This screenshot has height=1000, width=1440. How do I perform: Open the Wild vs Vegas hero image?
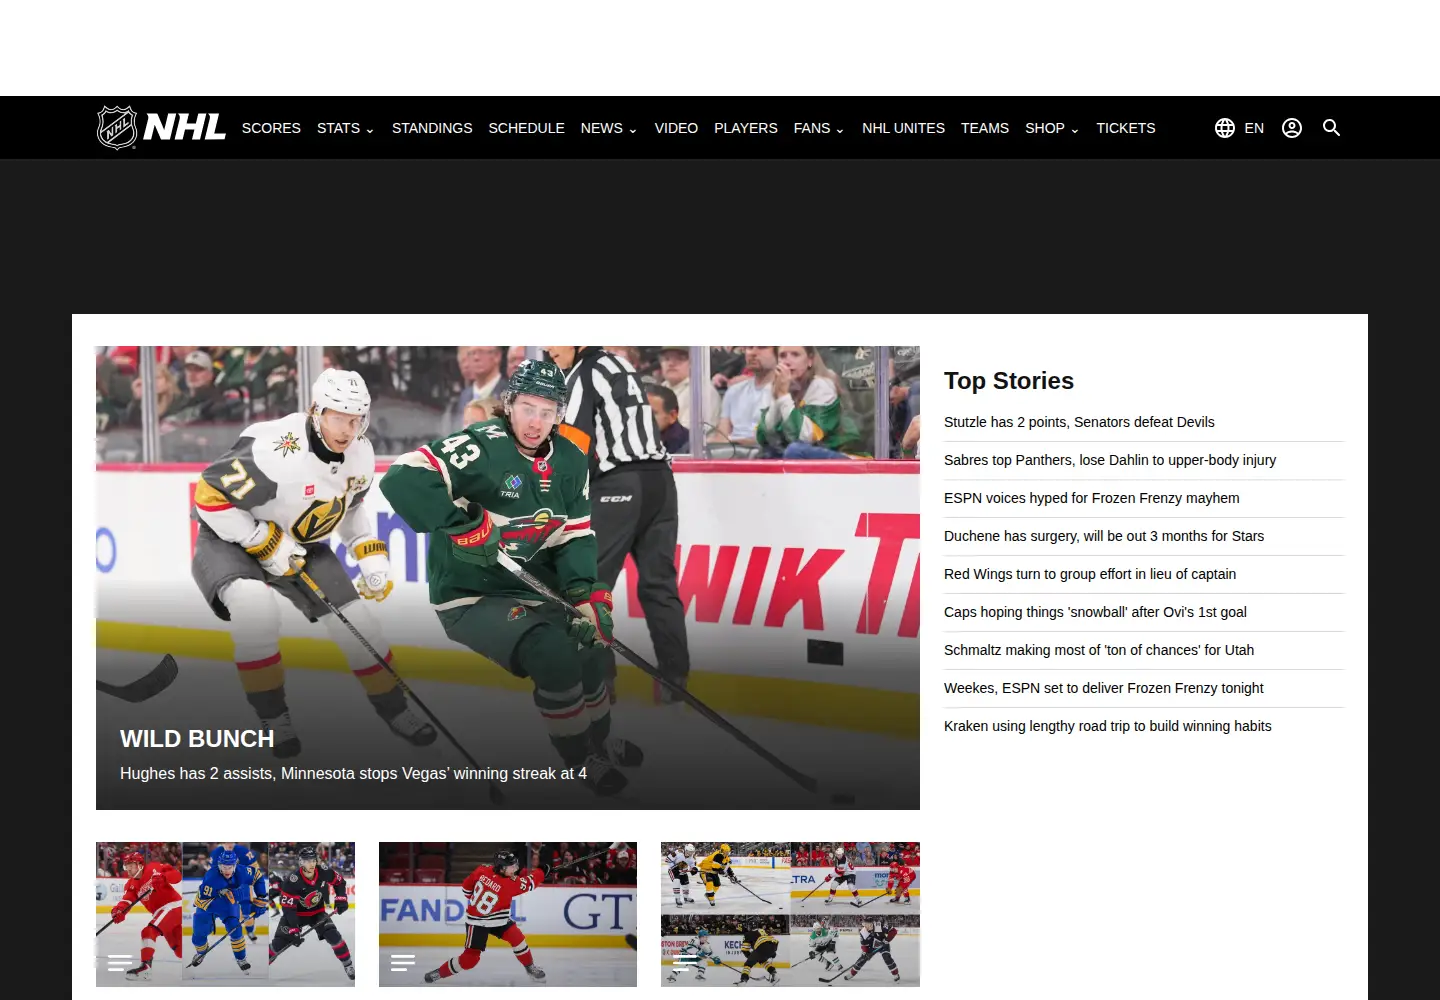508,578
